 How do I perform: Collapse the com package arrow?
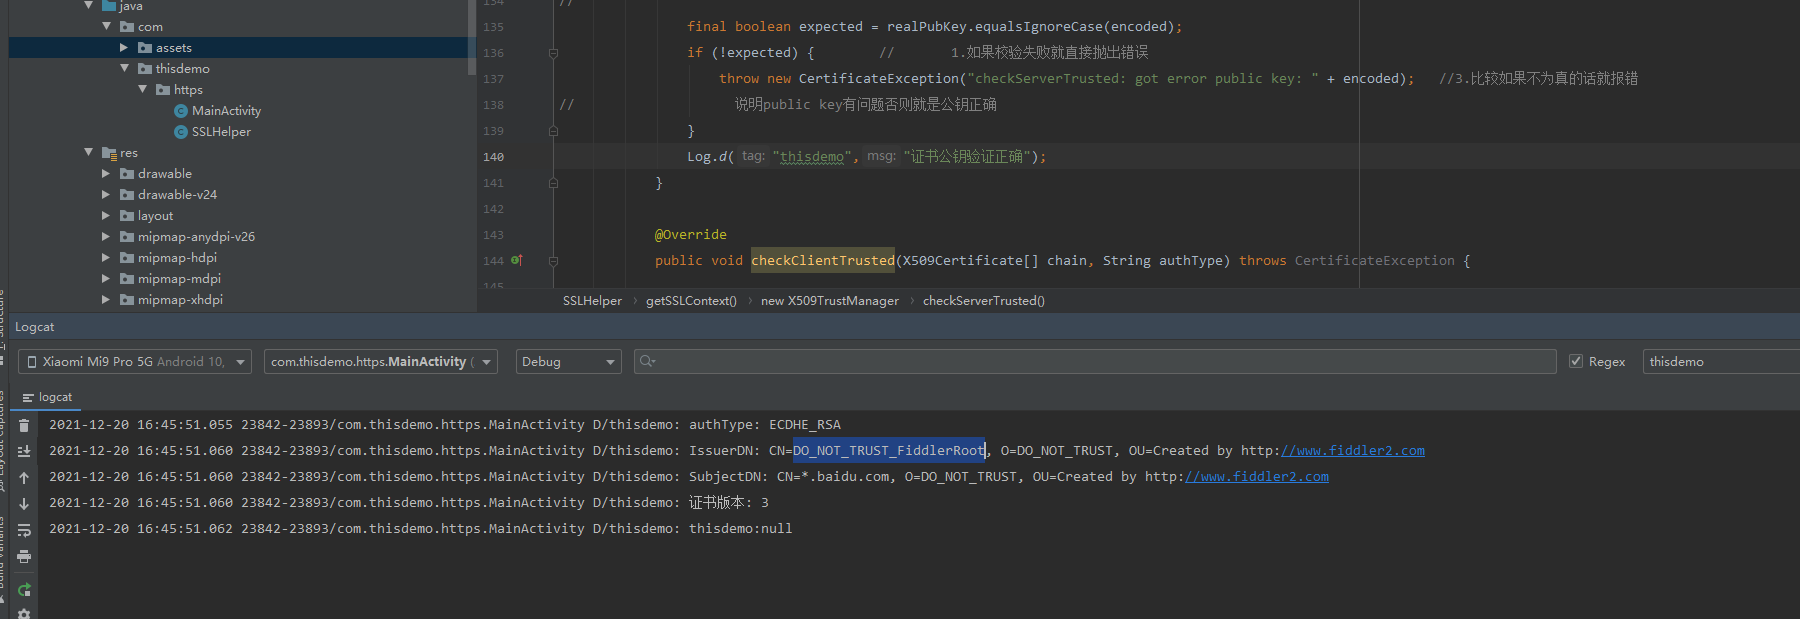point(106,27)
